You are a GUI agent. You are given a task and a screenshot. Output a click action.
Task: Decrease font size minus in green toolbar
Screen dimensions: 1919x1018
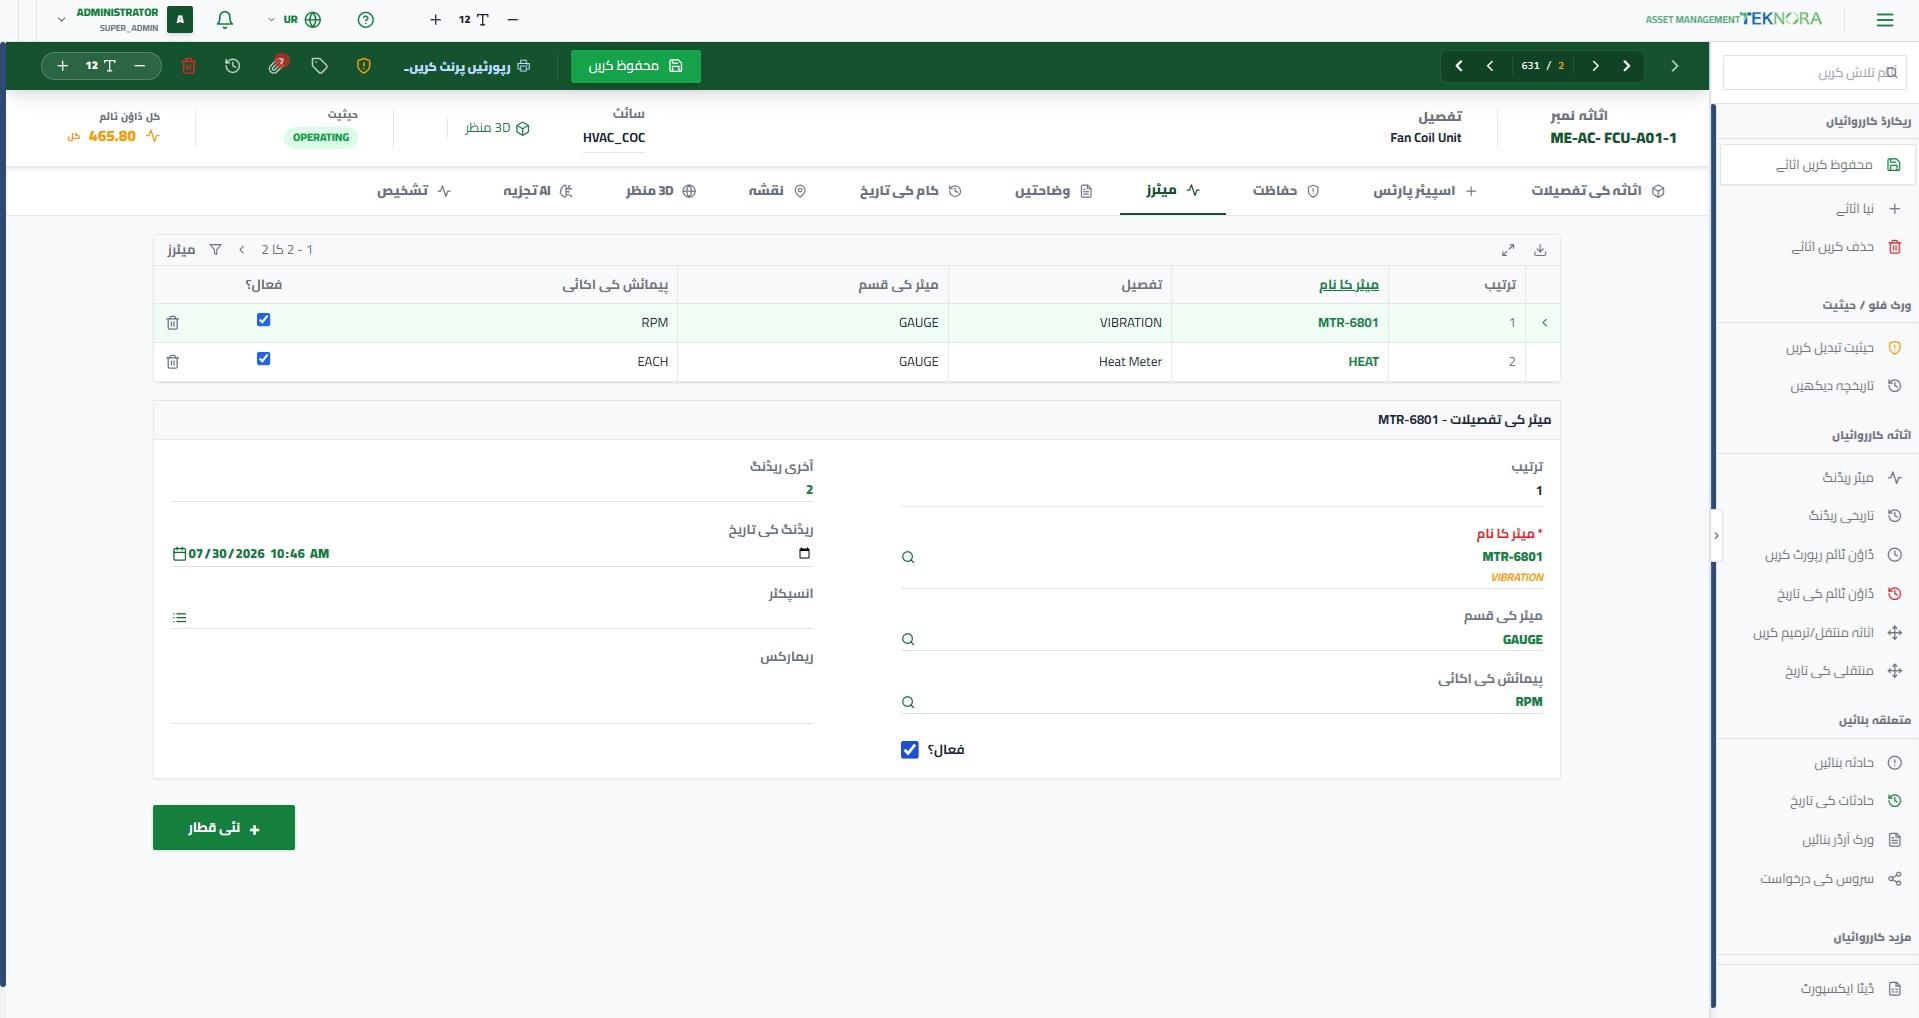(140, 66)
